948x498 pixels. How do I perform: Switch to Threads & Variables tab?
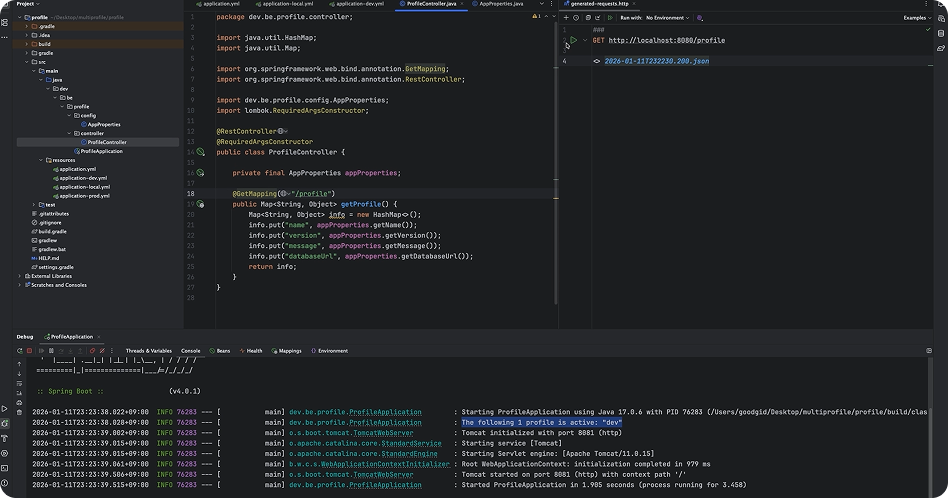[x=148, y=351]
